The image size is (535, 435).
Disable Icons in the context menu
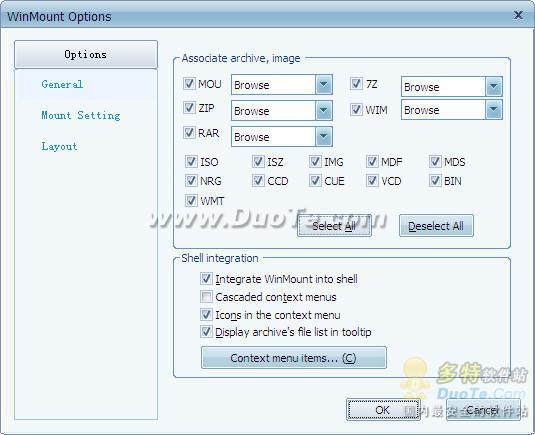coord(206,314)
